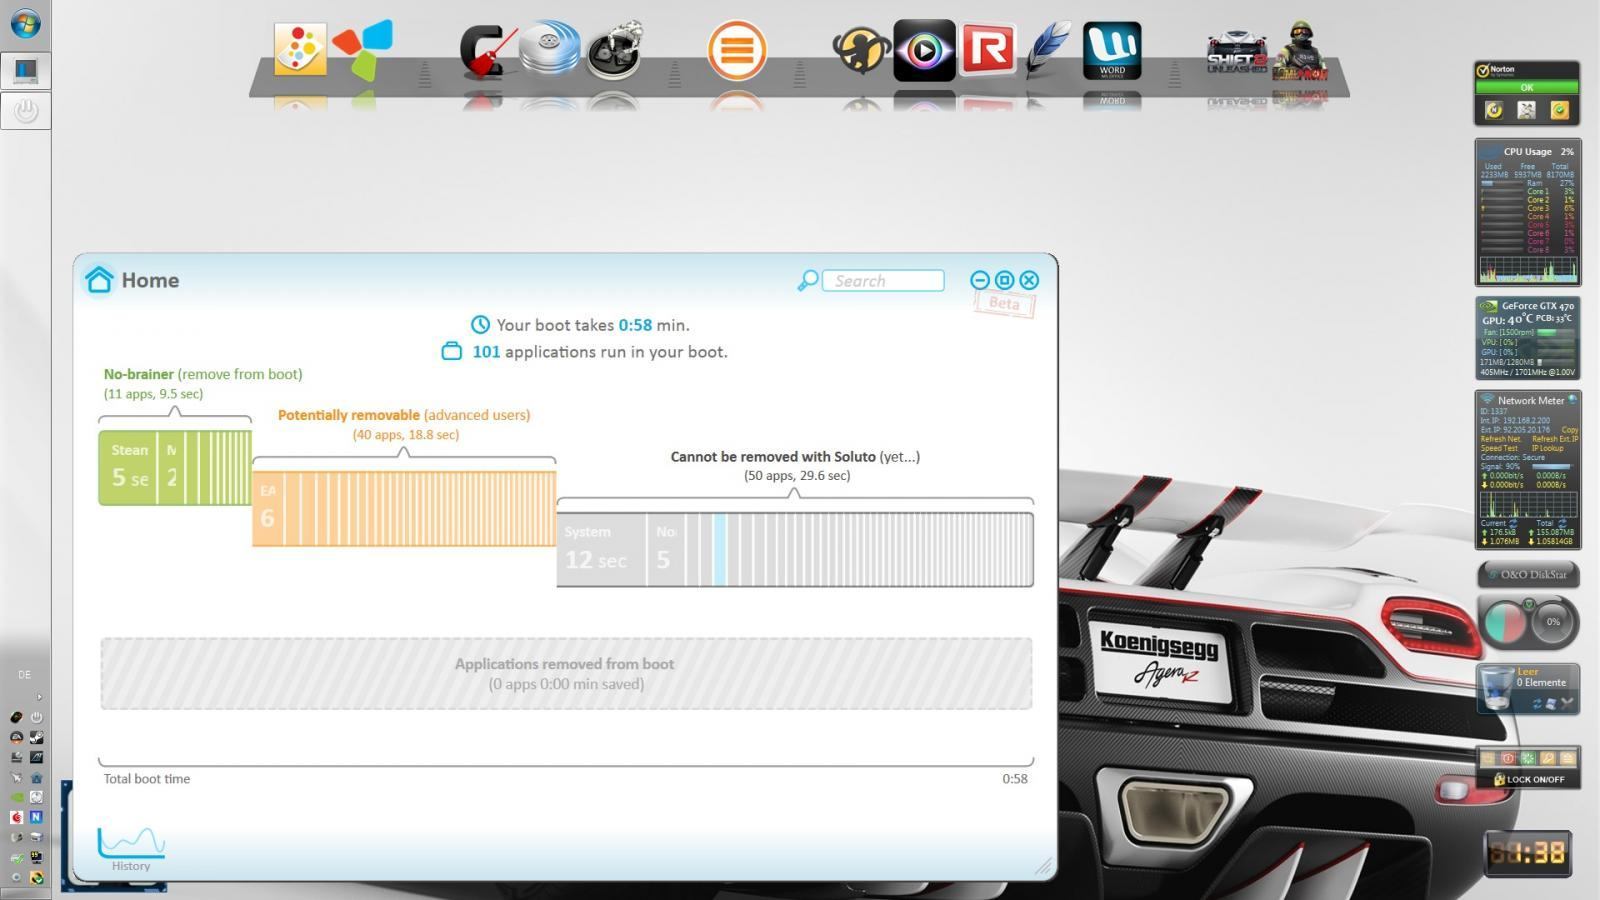
Task: Select the Steam block in No-brainer group
Action: [128, 467]
